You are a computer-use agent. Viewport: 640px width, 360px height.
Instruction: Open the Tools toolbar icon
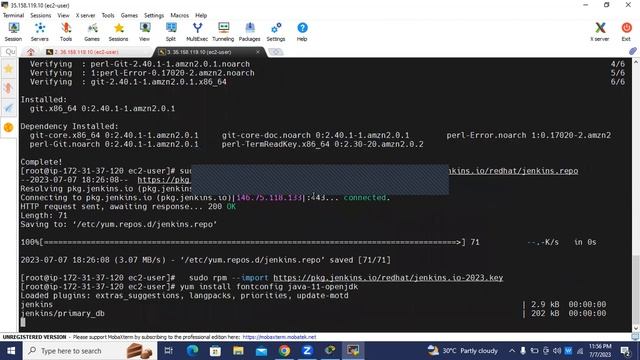pos(66,31)
